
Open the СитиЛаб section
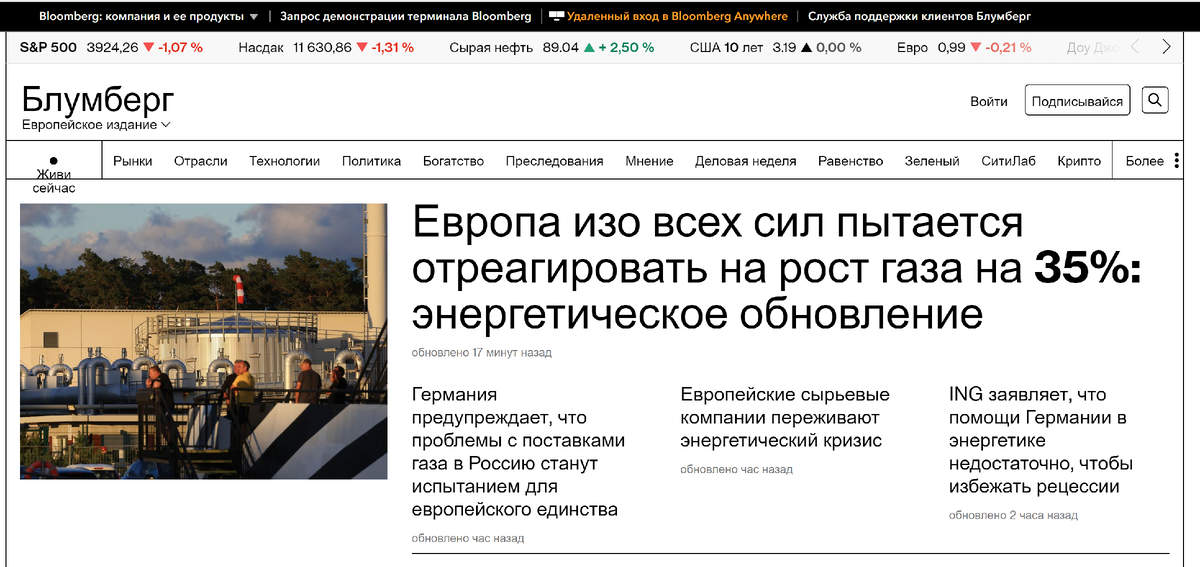1009,161
